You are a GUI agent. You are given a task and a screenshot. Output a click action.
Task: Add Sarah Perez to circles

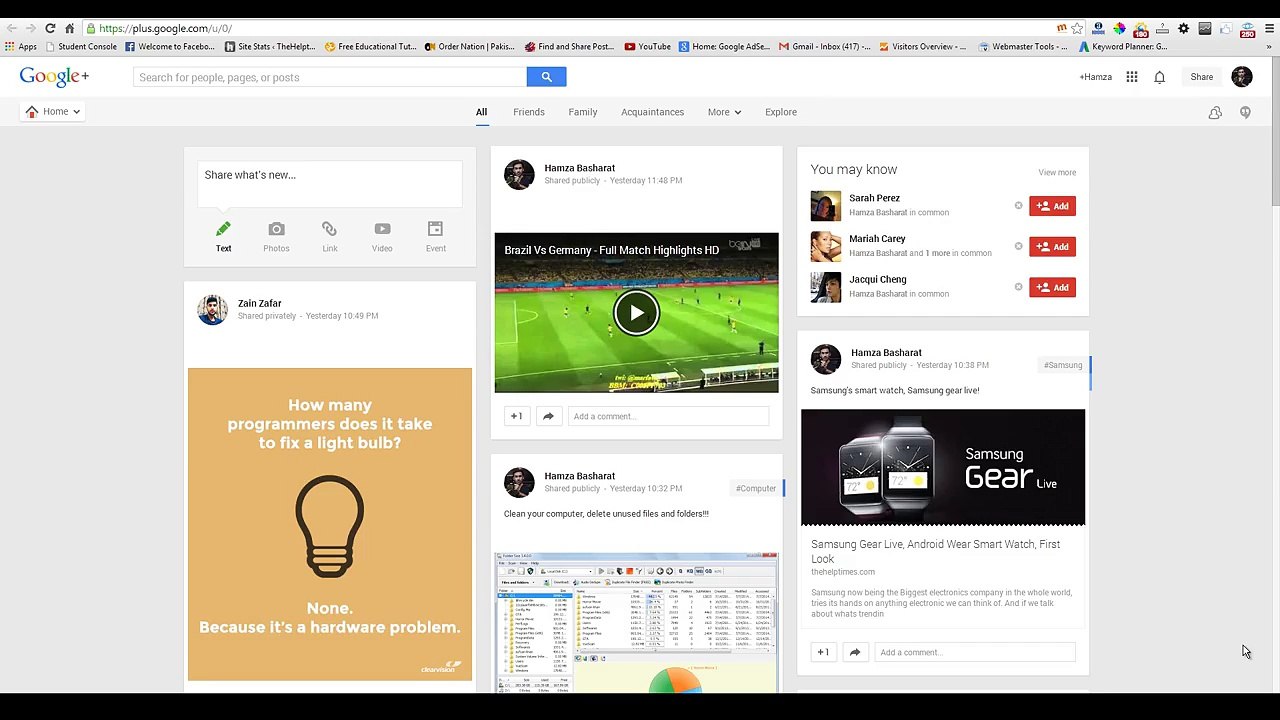[x=1052, y=206]
